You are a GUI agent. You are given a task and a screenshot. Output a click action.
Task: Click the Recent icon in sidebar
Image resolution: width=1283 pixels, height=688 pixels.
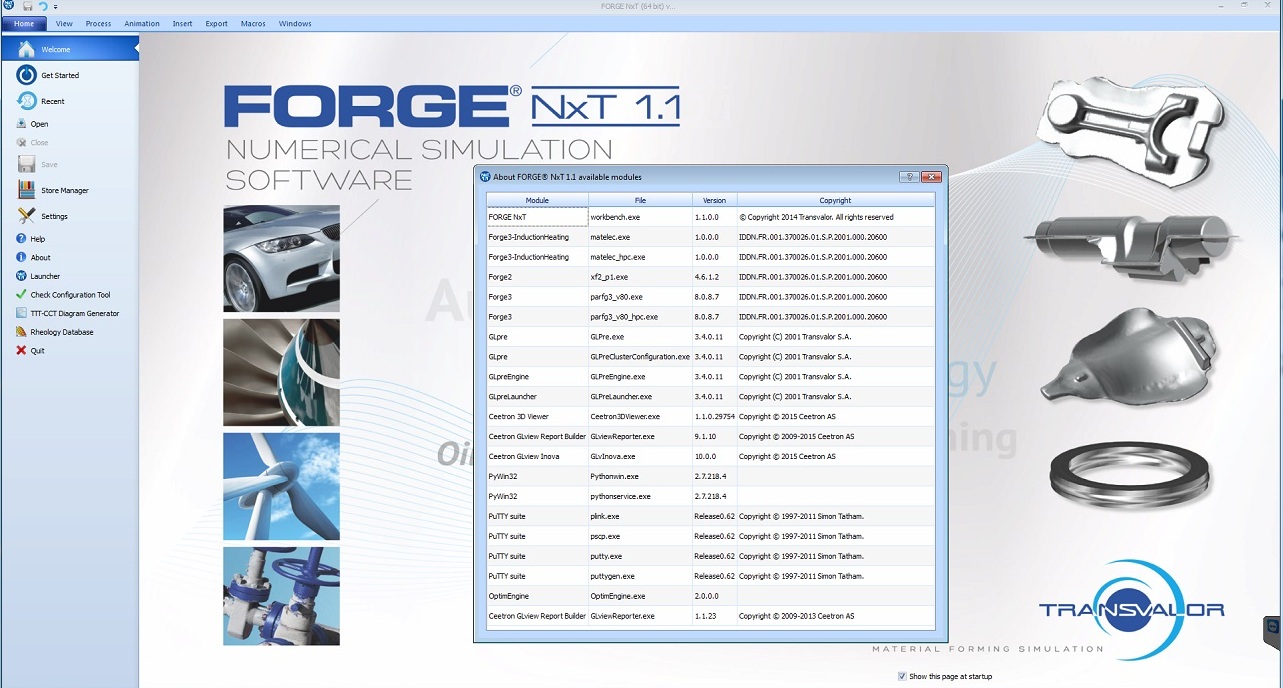pos(26,101)
